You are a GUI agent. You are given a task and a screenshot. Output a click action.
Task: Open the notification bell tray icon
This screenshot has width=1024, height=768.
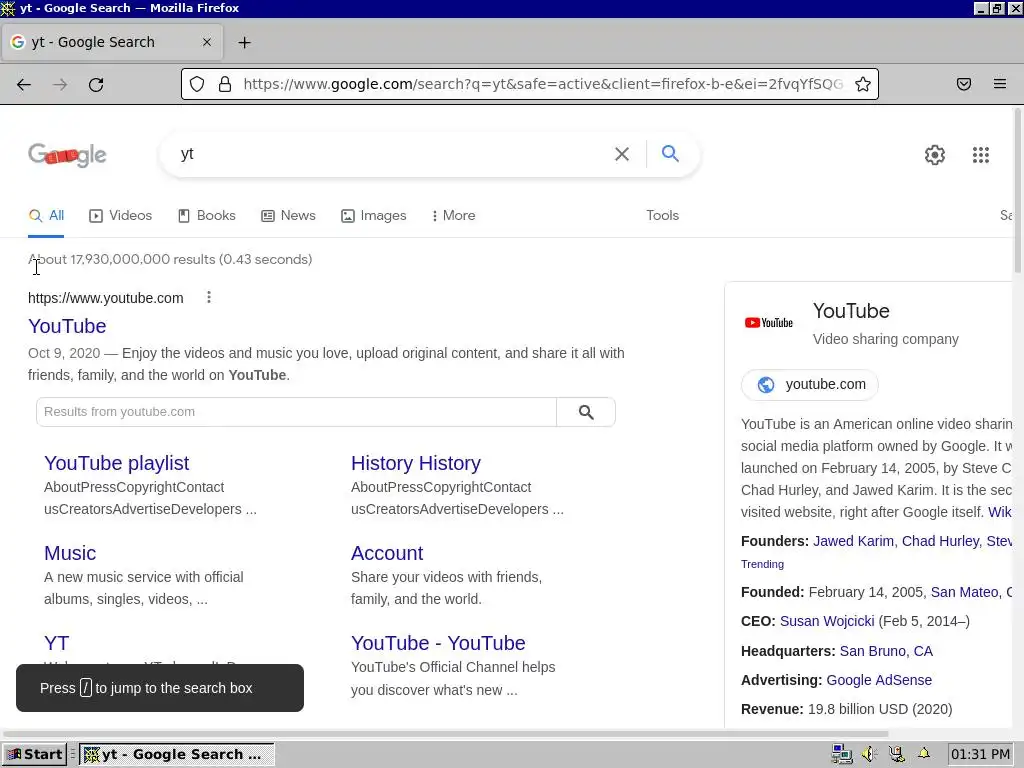click(923, 754)
